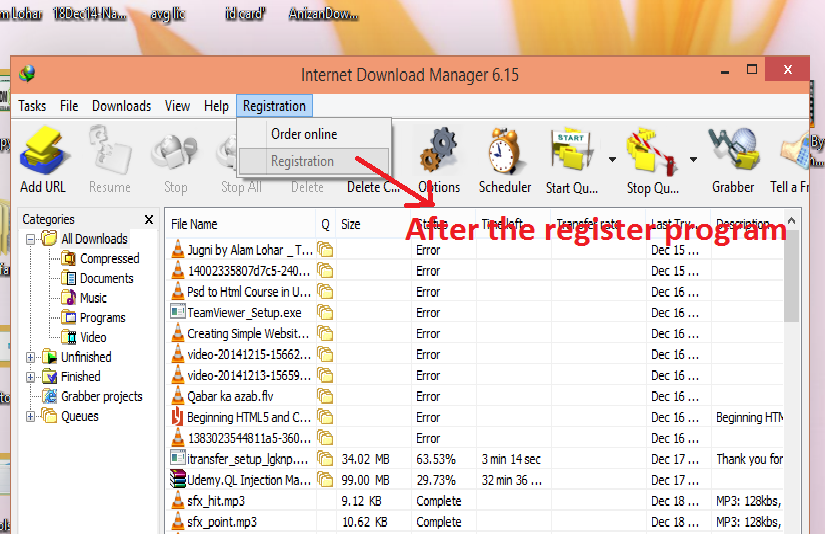The width and height of the screenshot is (825, 534).
Task: Click the Finished folder icon
Action: 50,376
